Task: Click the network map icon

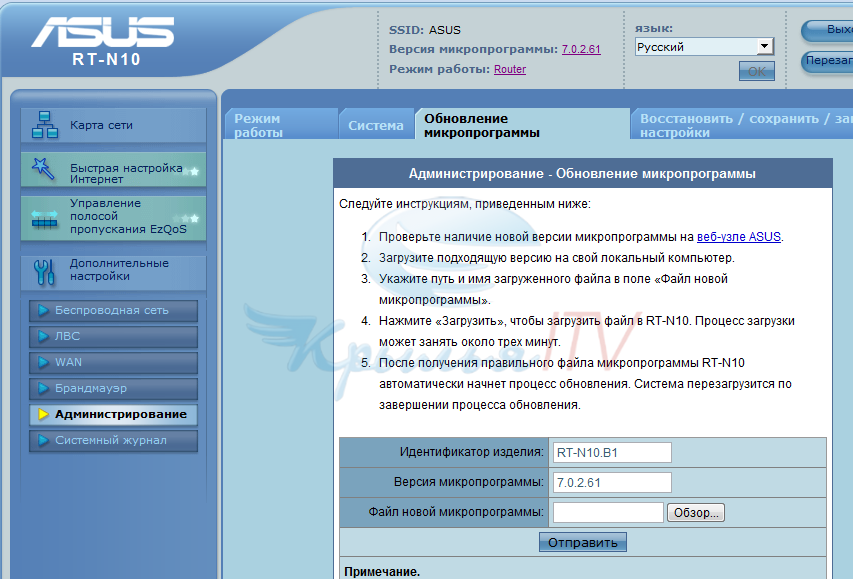Action: point(45,125)
